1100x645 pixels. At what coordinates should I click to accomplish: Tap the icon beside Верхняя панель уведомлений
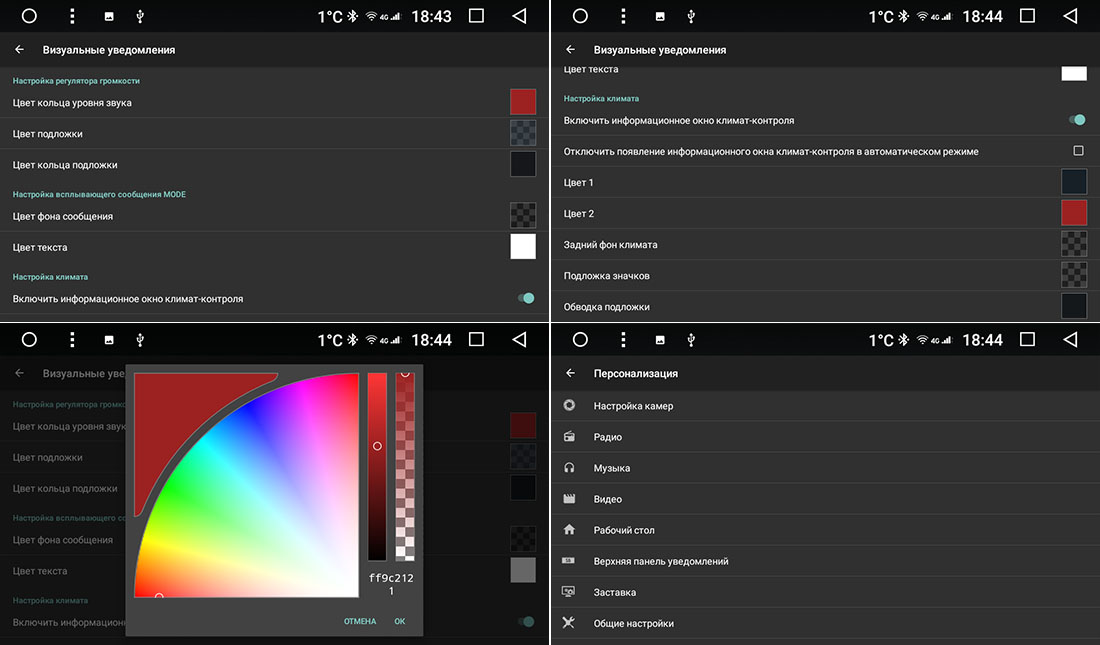(569, 560)
